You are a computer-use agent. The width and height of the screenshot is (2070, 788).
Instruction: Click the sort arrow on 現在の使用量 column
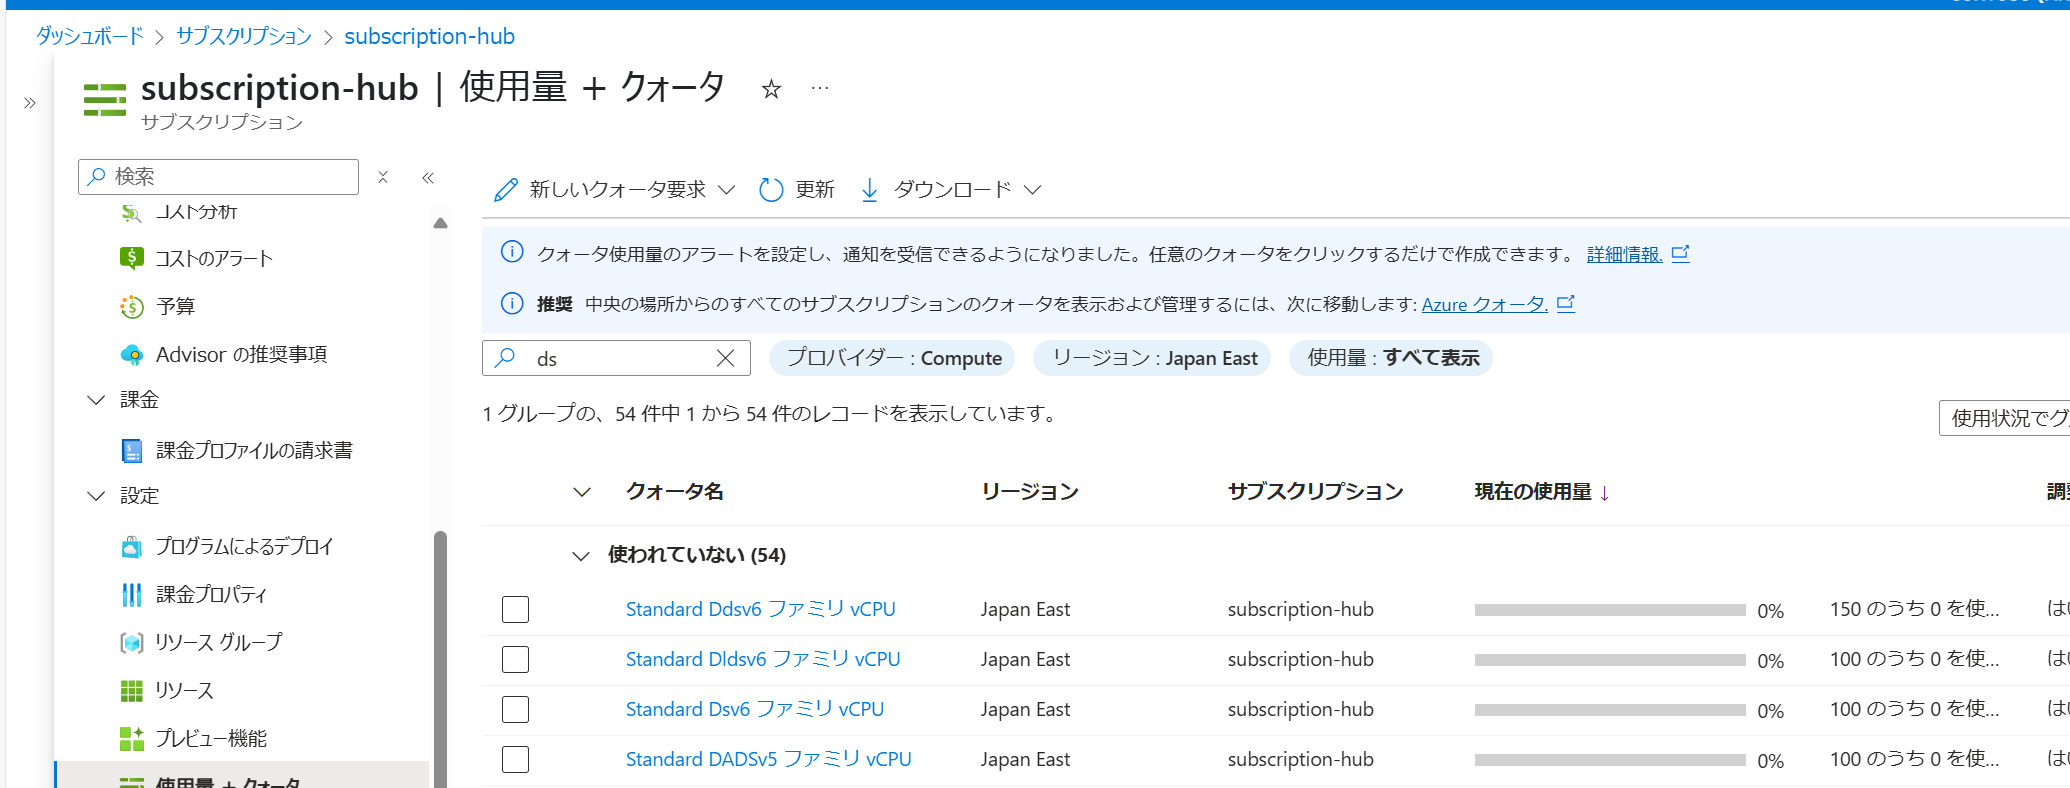coord(1605,492)
